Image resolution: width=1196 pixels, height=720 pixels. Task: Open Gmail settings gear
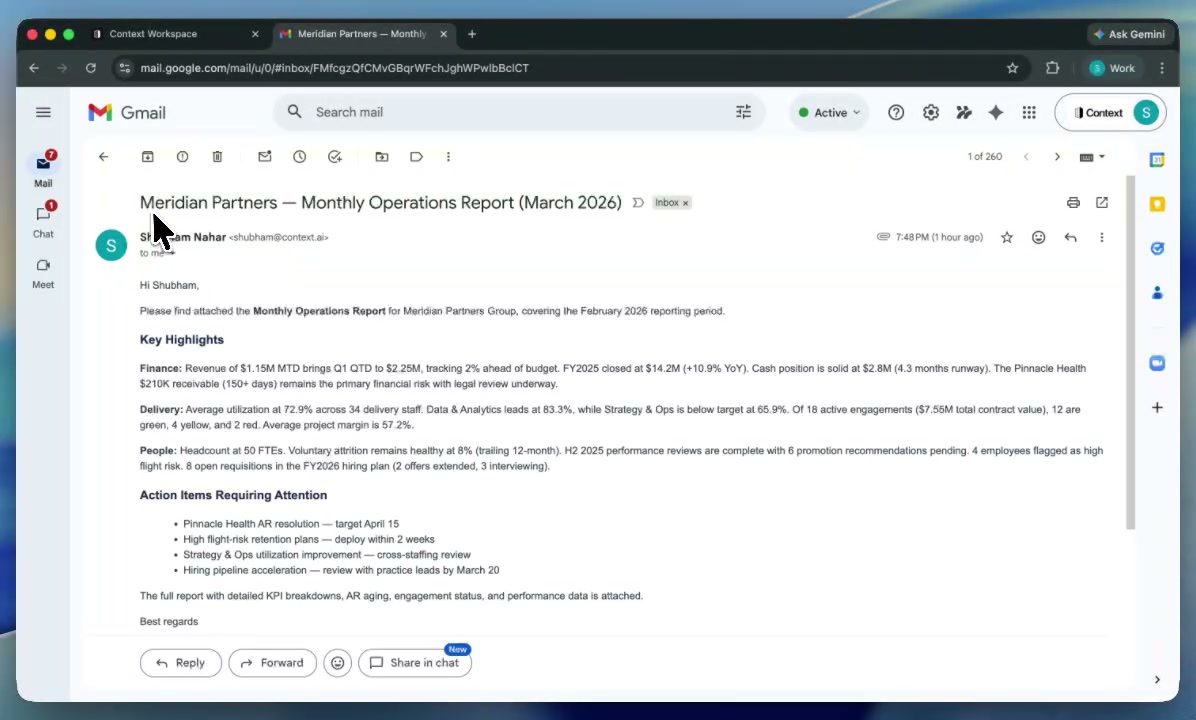[x=931, y=112]
